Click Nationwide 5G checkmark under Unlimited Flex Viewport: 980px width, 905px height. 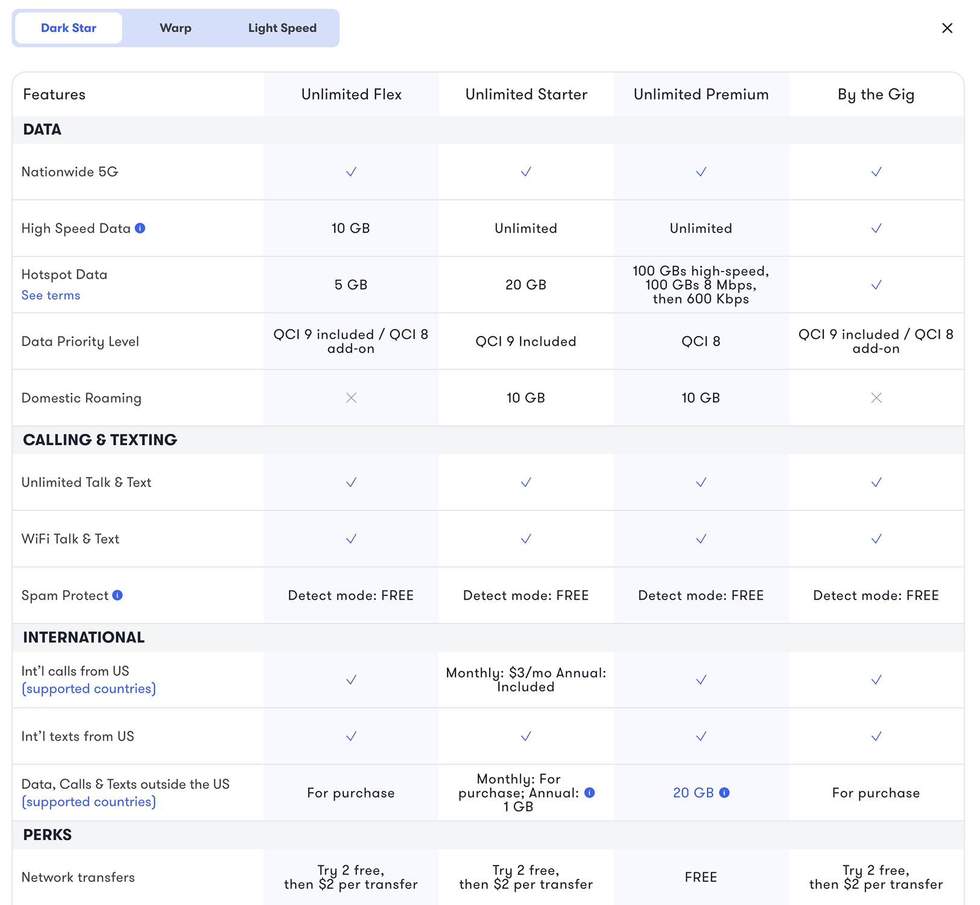point(351,171)
